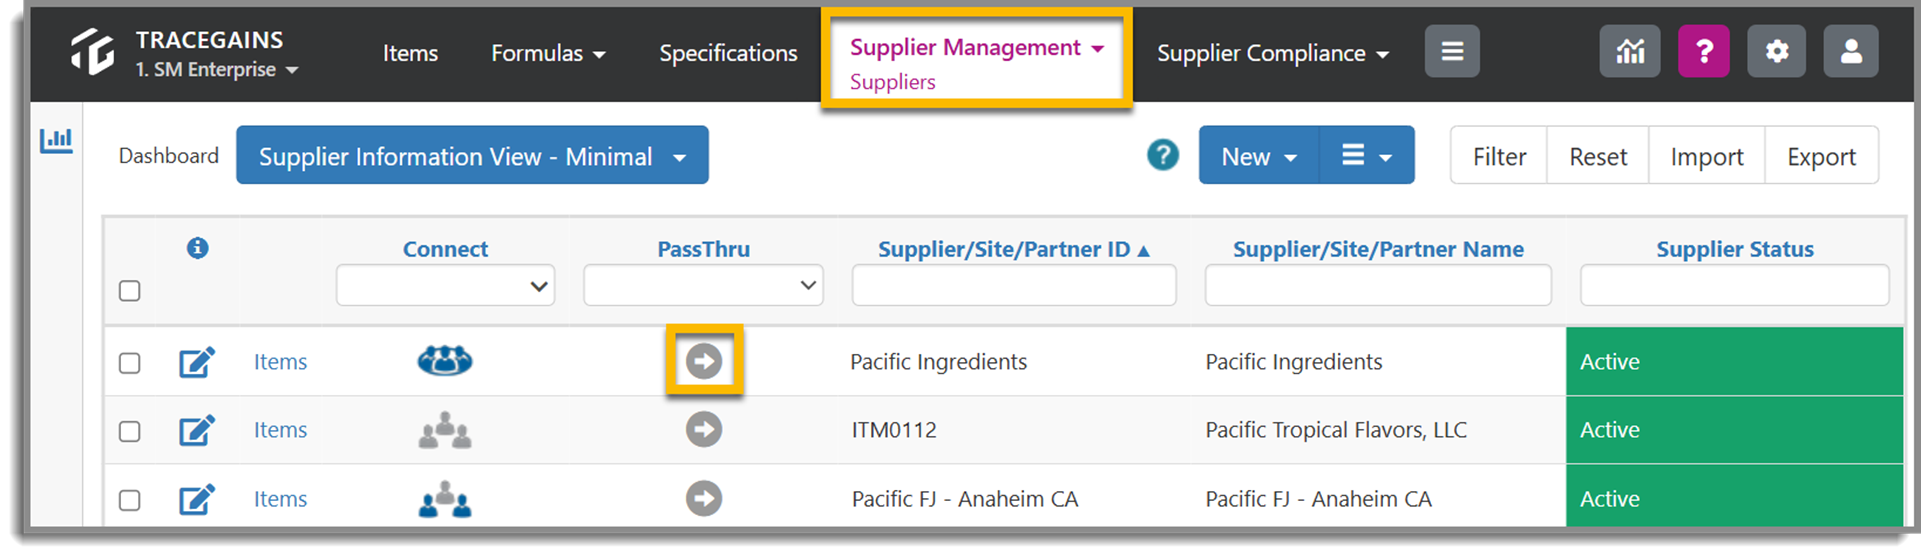This screenshot has height=557, width=1921.
Task: Click the Export button
Action: click(x=1821, y=156)
